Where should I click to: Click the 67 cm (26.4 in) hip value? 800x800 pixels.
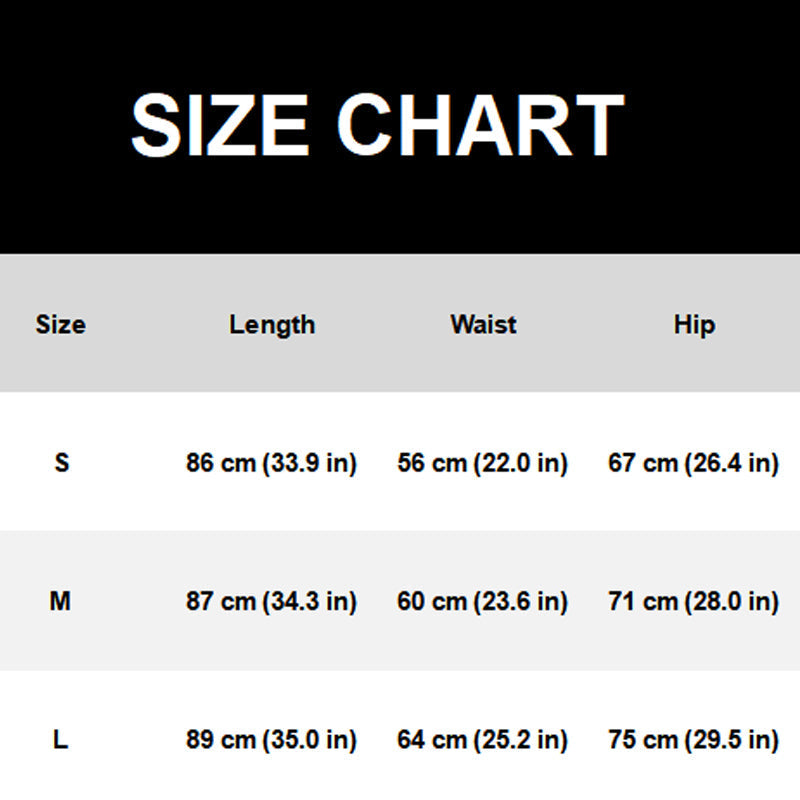coord(694,463)
